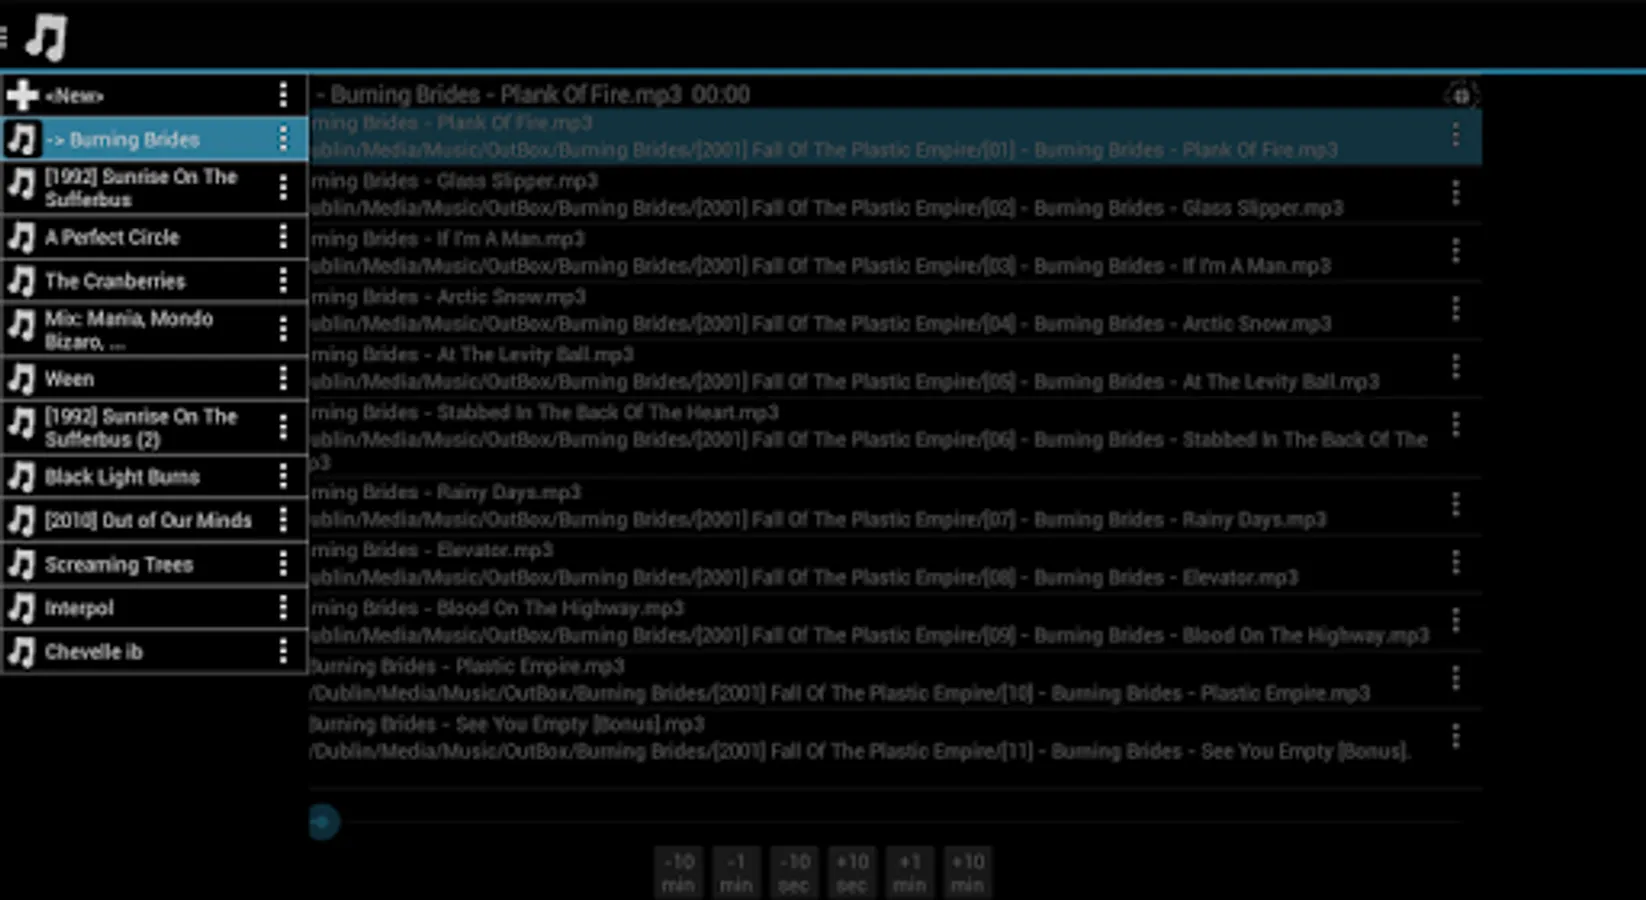This screenshot has height=900, width=1646.
Task: Play the track 'Blood On The Highway.mp3'
Action: 895,622
